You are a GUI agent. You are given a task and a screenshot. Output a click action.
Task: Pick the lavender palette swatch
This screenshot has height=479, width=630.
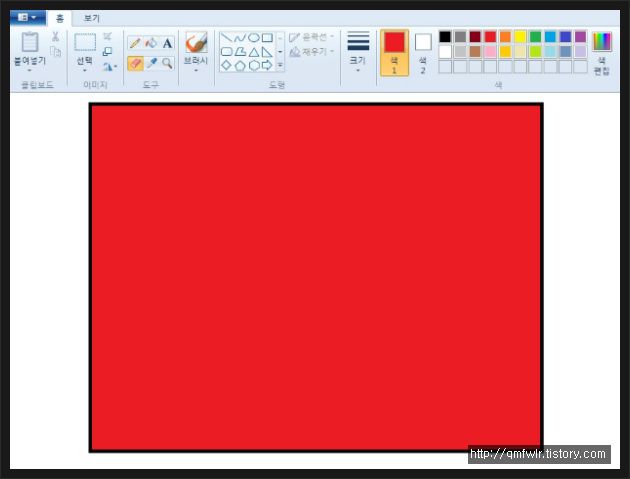pyautogui.click(x=581, y=51)
